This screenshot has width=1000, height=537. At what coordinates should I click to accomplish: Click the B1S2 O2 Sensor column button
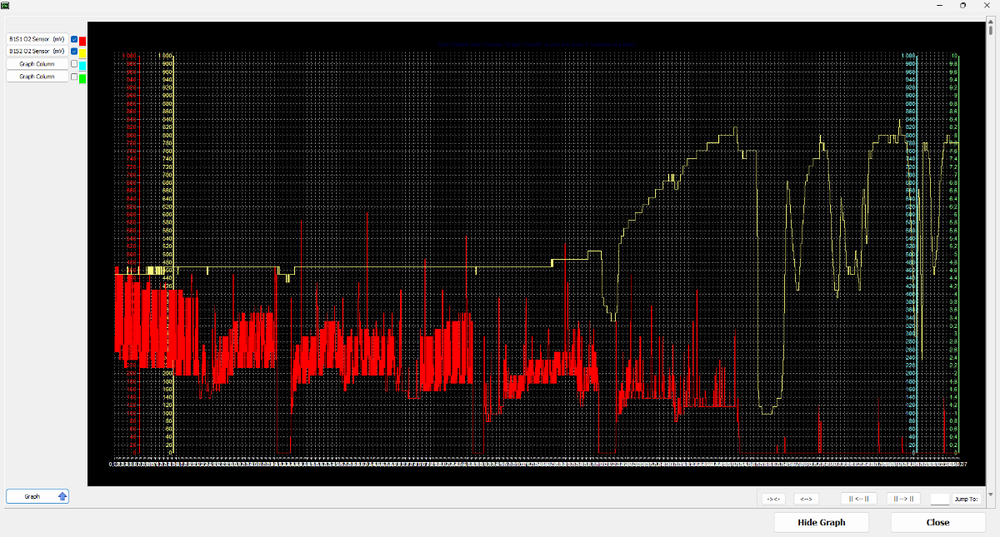coord(37,51)
